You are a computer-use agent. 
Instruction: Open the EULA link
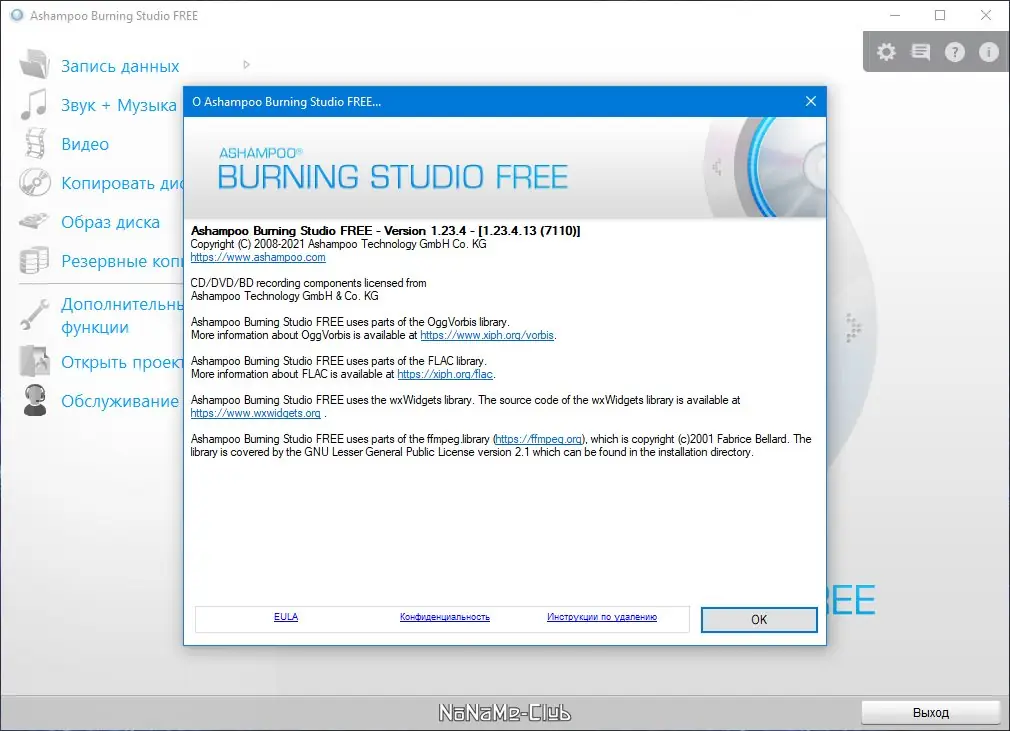[286, 616]
